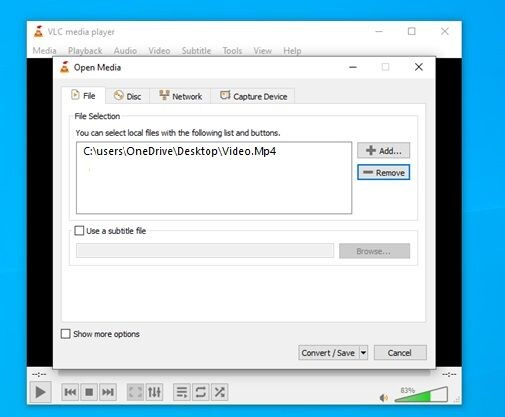Image resolution: width=505 pixels, height=417 pixels.
Task: Select the Disc tab
Action: click(x=127, y=96)
